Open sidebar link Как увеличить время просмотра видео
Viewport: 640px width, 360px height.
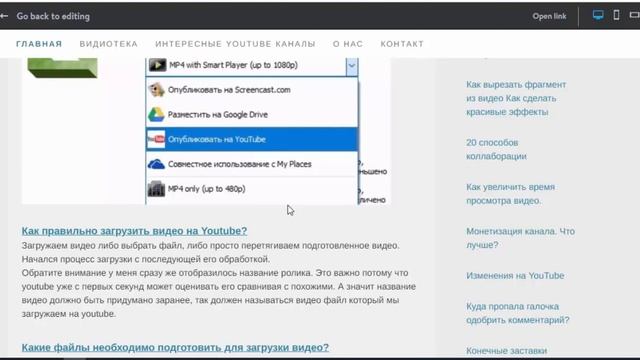pos(511,194)
